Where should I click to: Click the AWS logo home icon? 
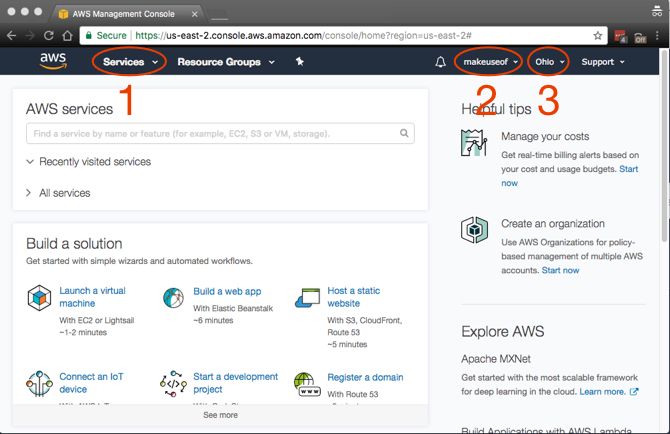[52, 61]
